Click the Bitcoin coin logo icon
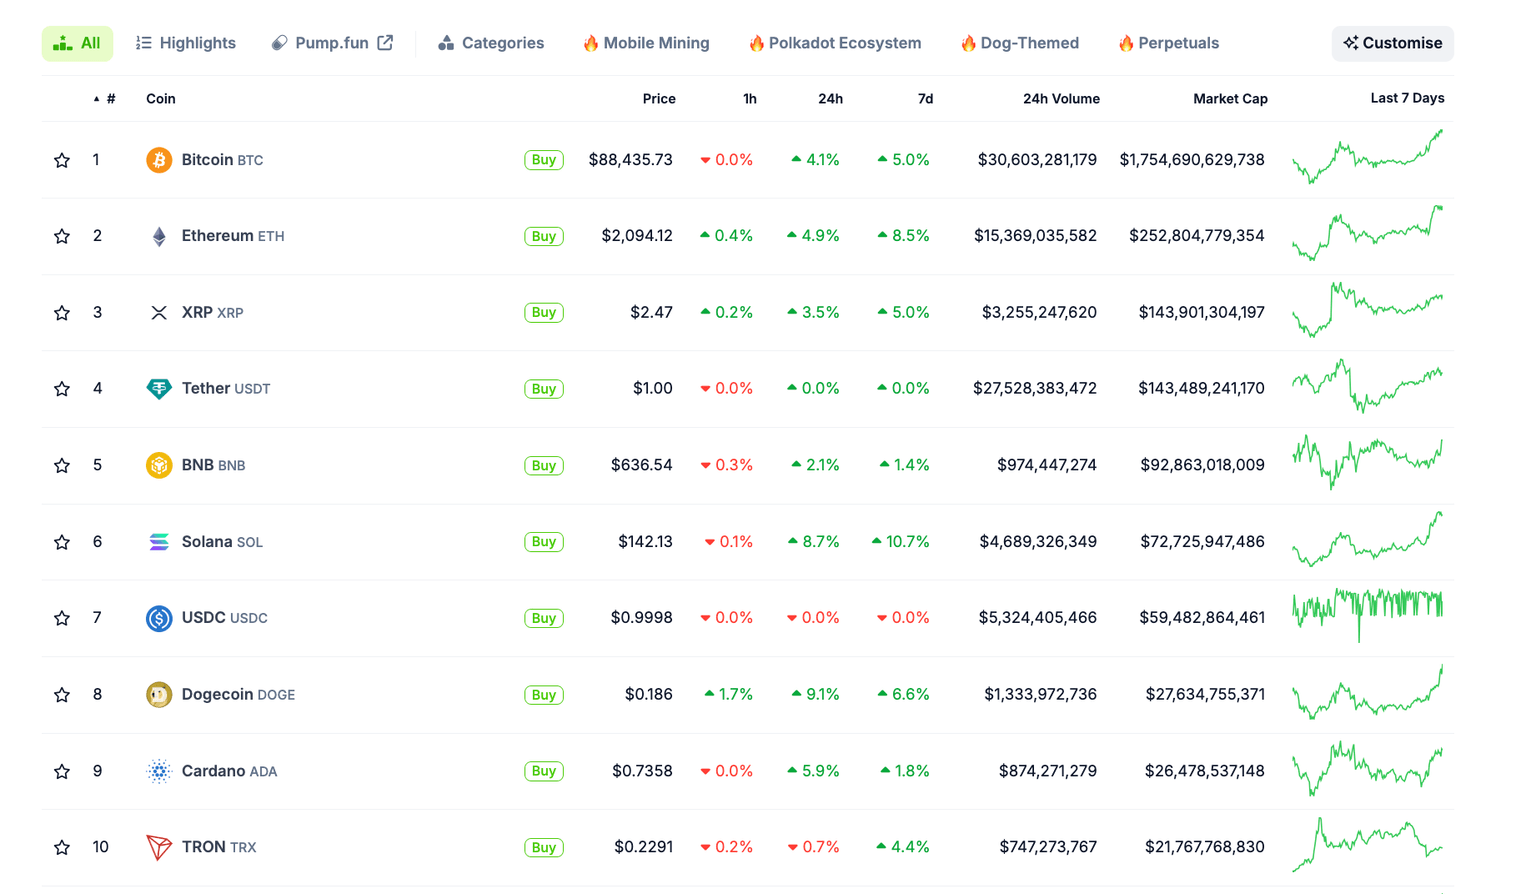 pyautogui.click(x=158, y=160)
